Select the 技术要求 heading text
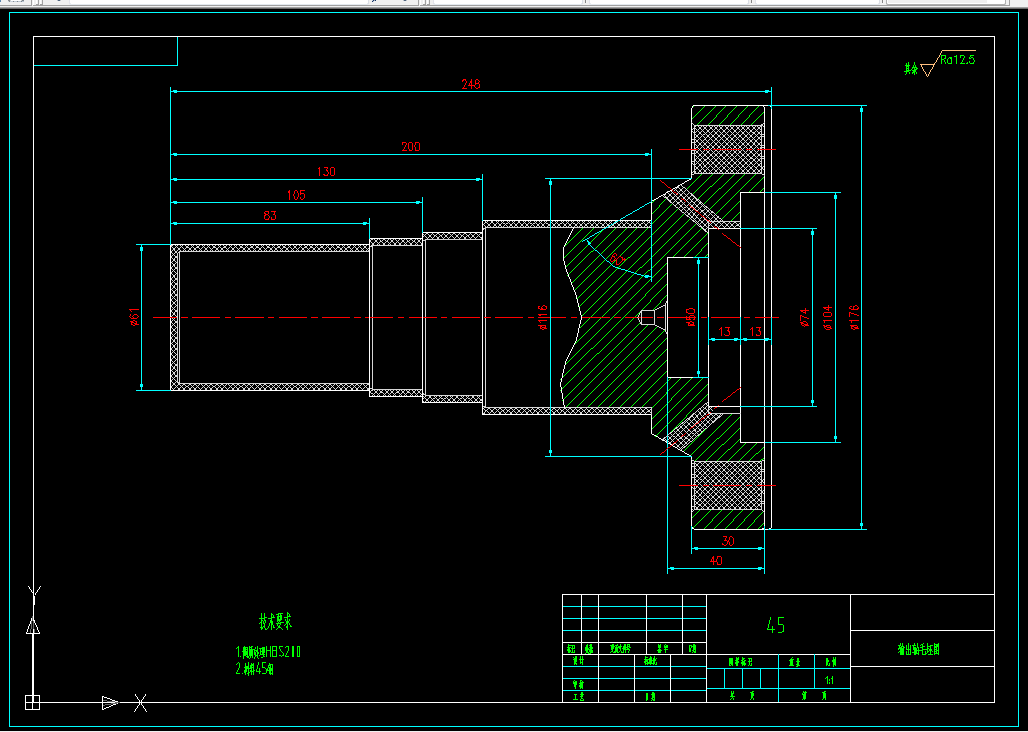The image size is (1028, 732). click(275, 621)
